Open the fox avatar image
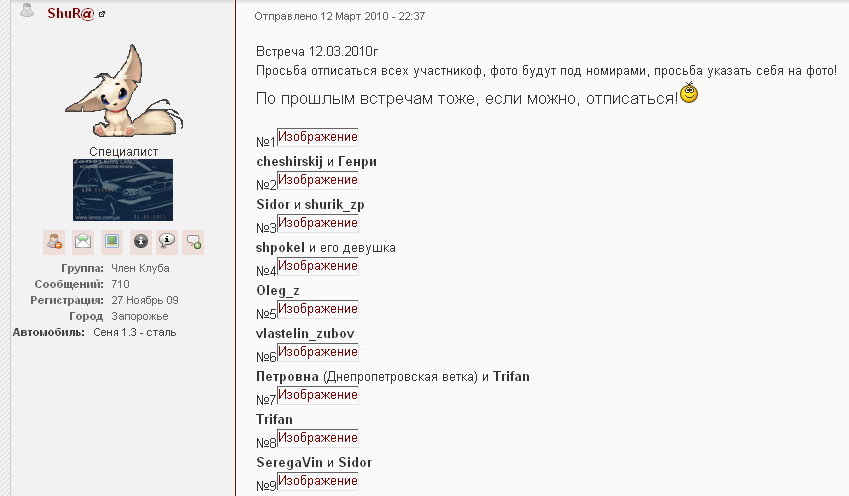Image resolution: width=849 pixels, height=496 pixels. tap(123, 90)
